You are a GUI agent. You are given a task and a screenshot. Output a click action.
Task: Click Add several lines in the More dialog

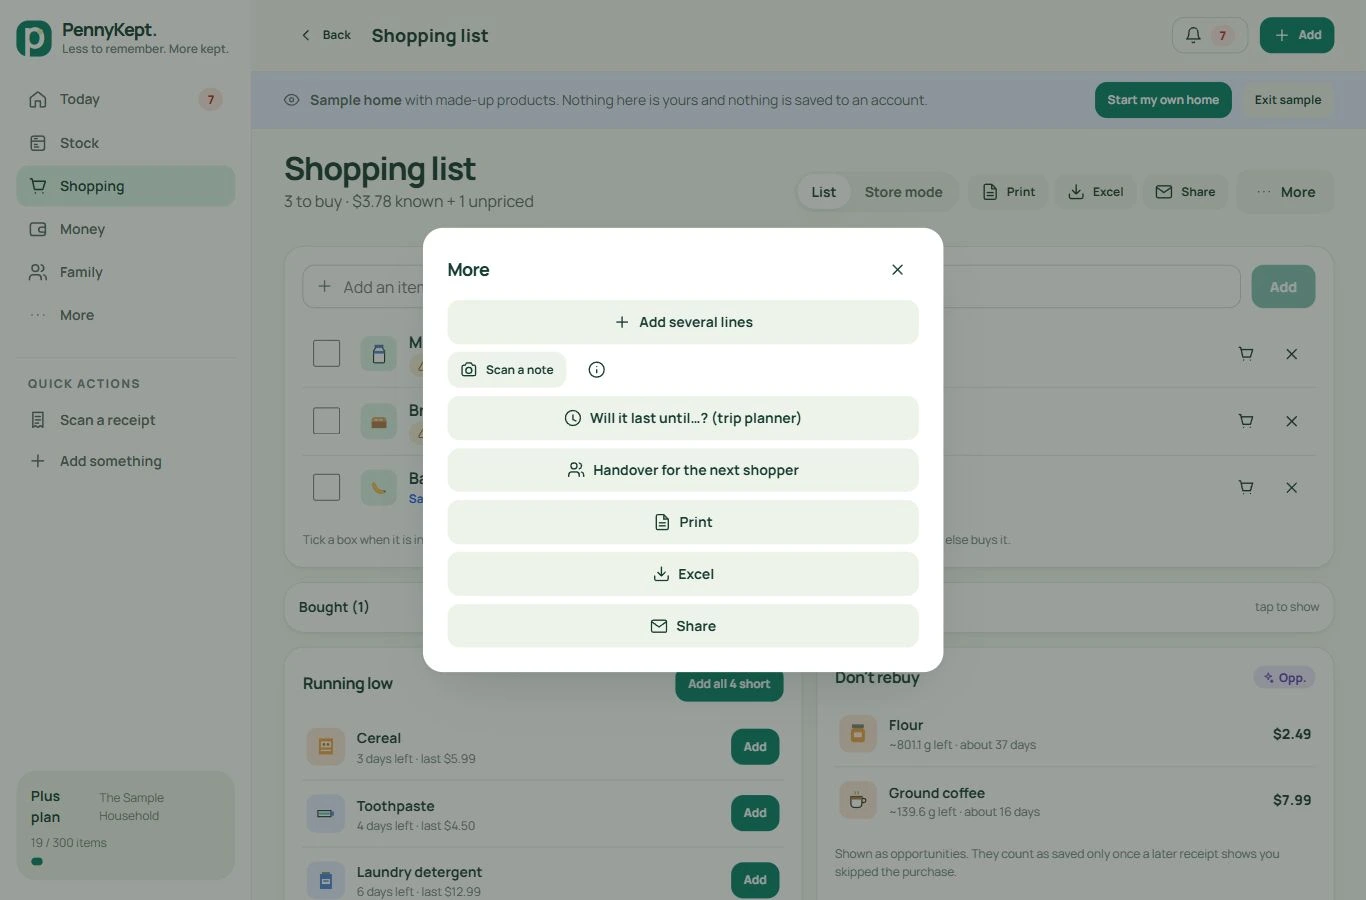pos(683,322)
